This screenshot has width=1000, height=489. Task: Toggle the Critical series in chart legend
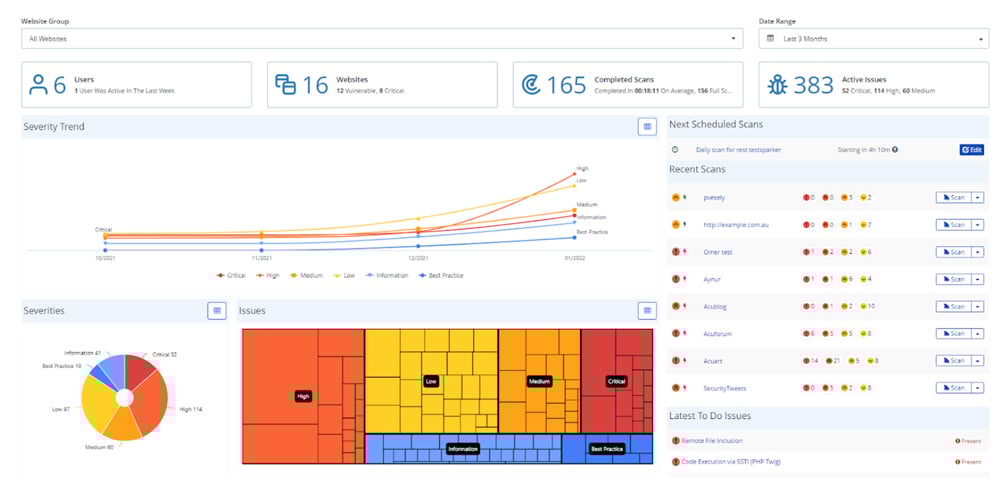coord(232,275)
